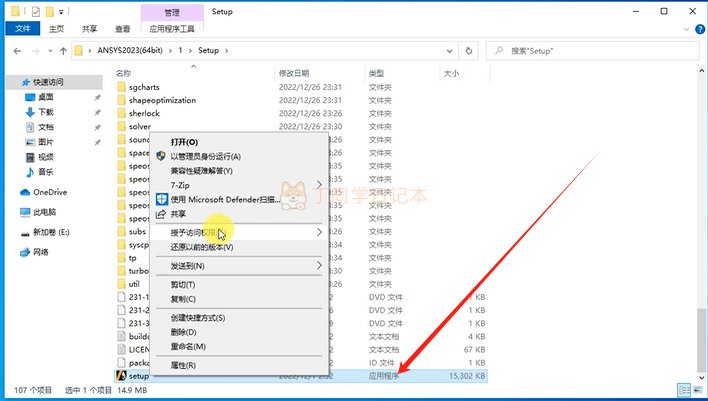Open recent locations dropdown arrow

[x=50, y=51]
